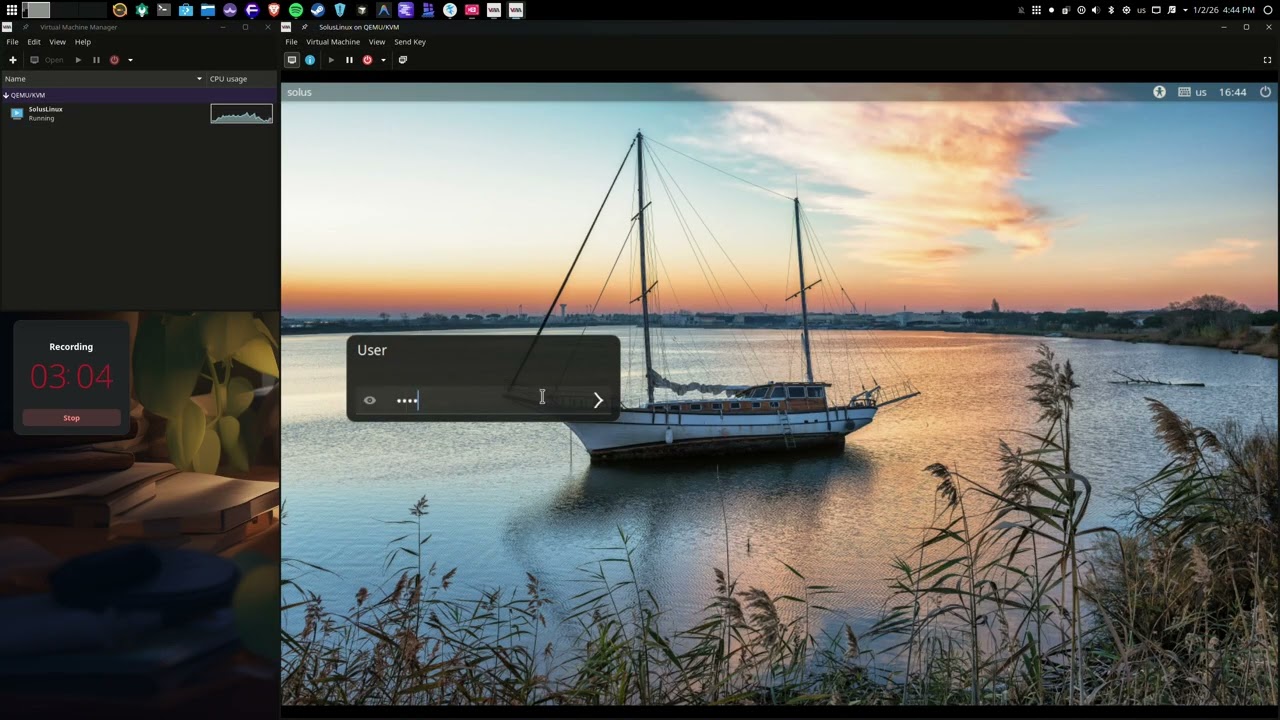Click the red power icon in console toolbar
Image resolution: width=1280 pixels, height=720 pixels.
pos(367,60)
